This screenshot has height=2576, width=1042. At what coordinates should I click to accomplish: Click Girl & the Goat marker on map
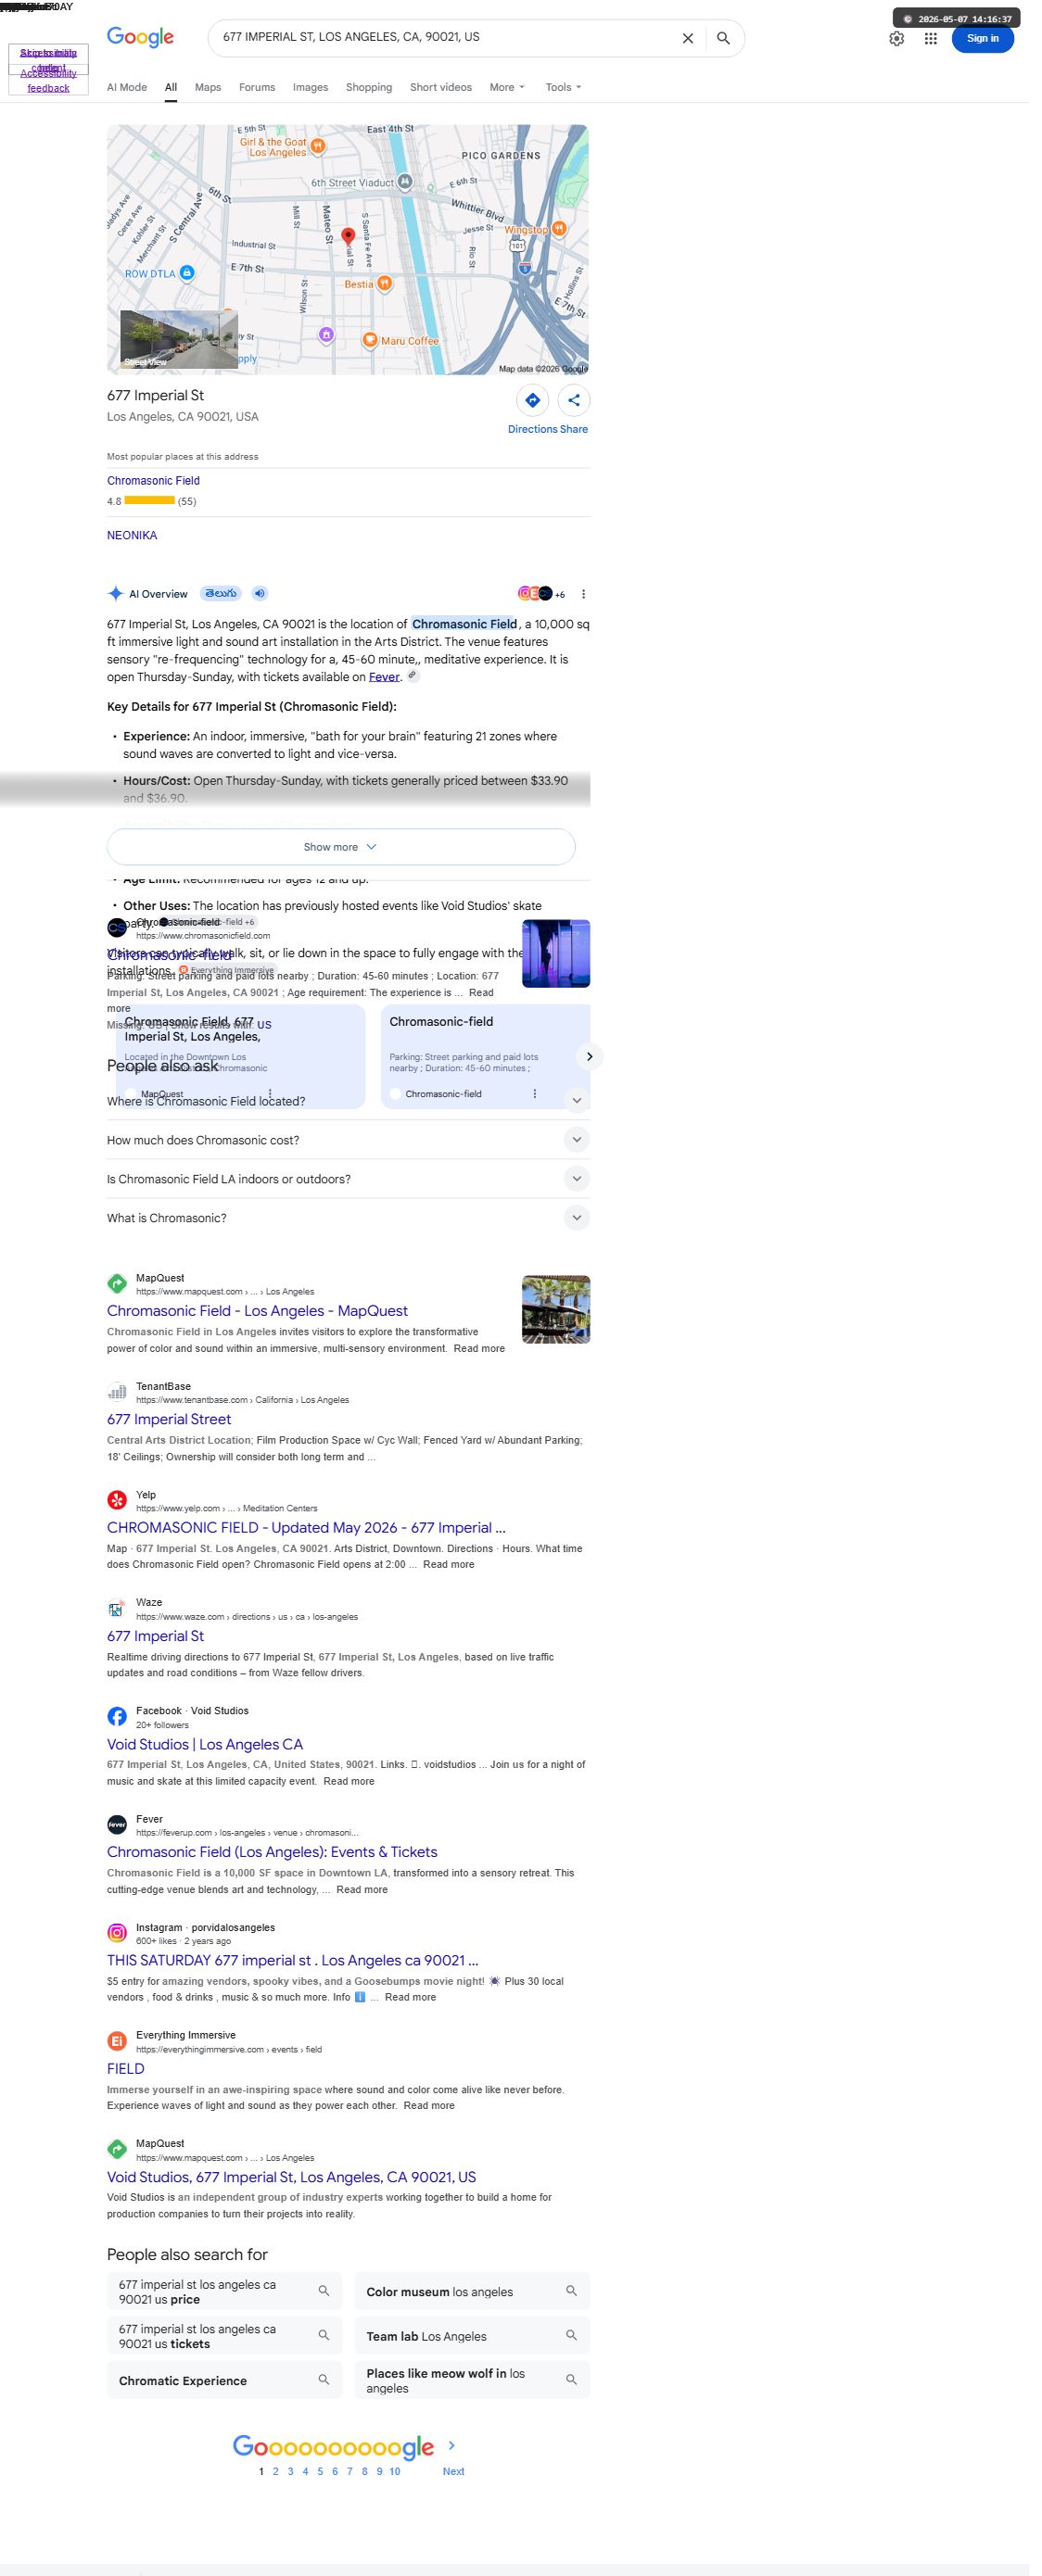[x=318, y=146]
